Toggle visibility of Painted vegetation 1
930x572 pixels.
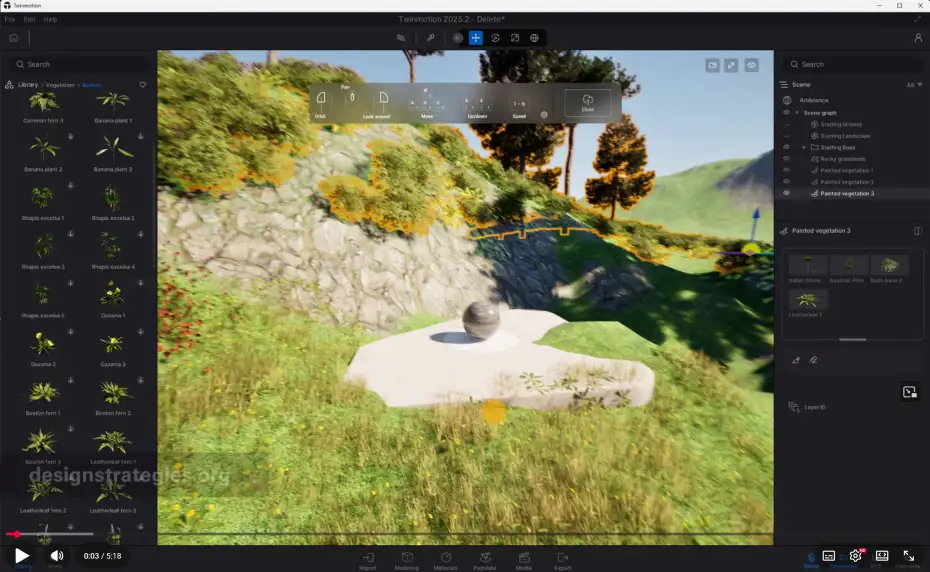pos(786,170)
